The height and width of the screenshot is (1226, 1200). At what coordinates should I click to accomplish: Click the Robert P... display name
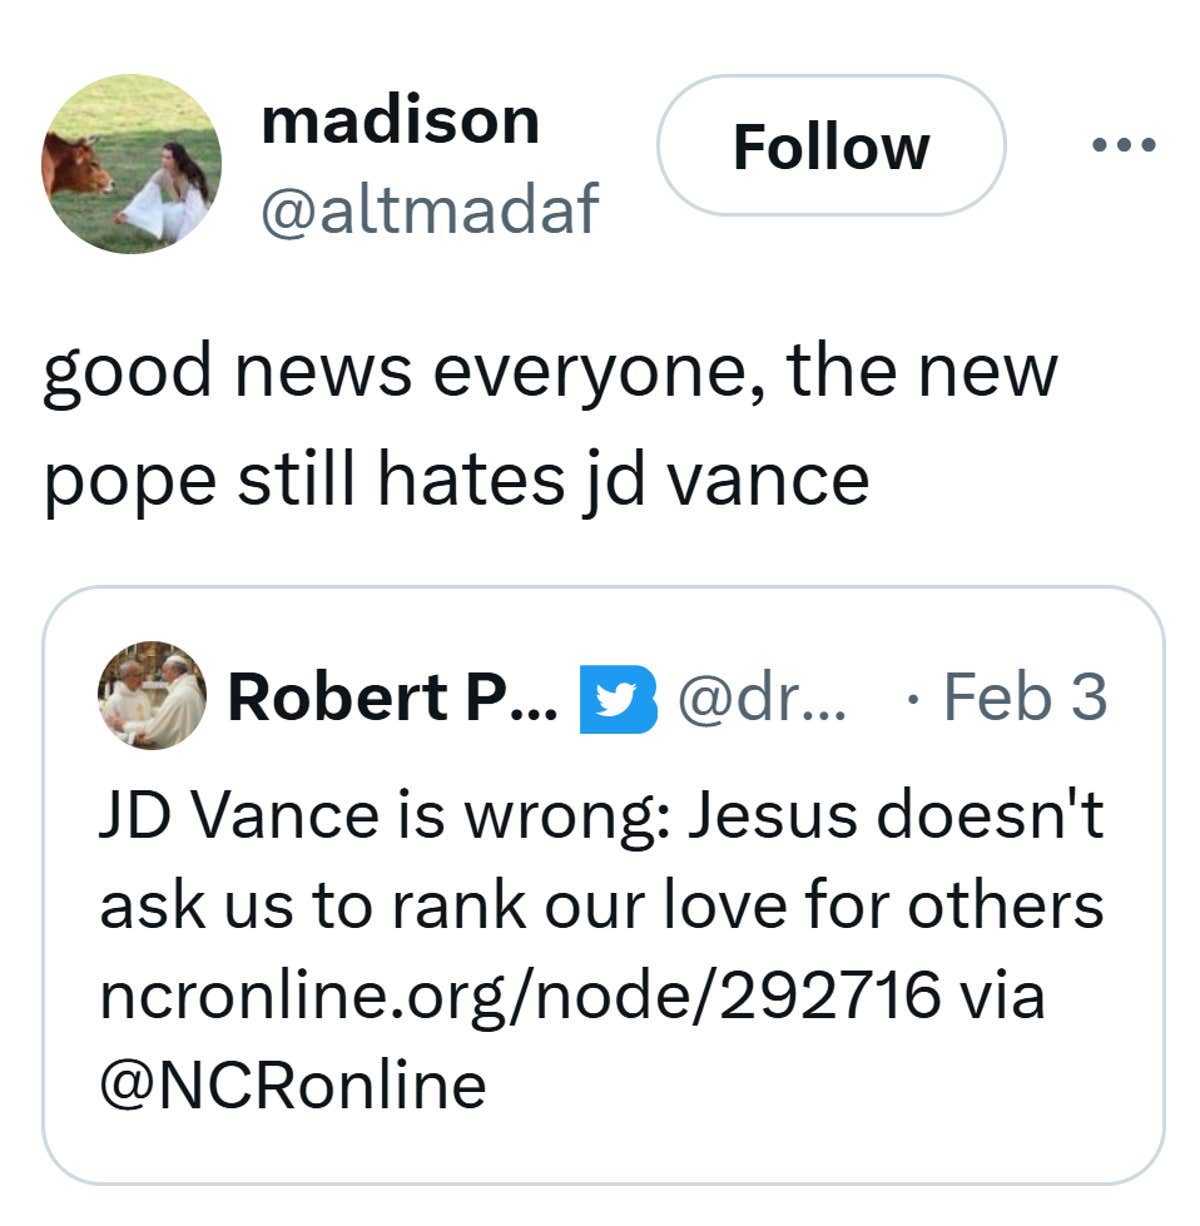(392, 697)
